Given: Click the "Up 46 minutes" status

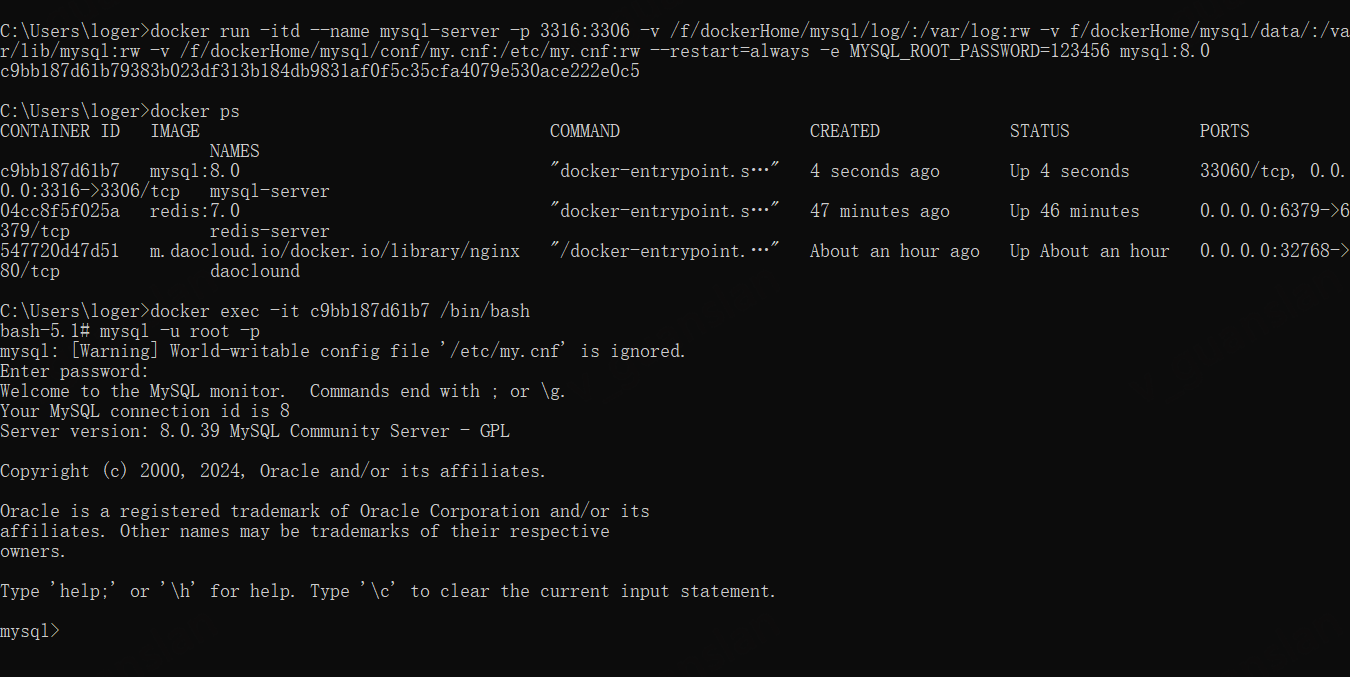Looking at the screenshot, I should (x=1075, y=211).
